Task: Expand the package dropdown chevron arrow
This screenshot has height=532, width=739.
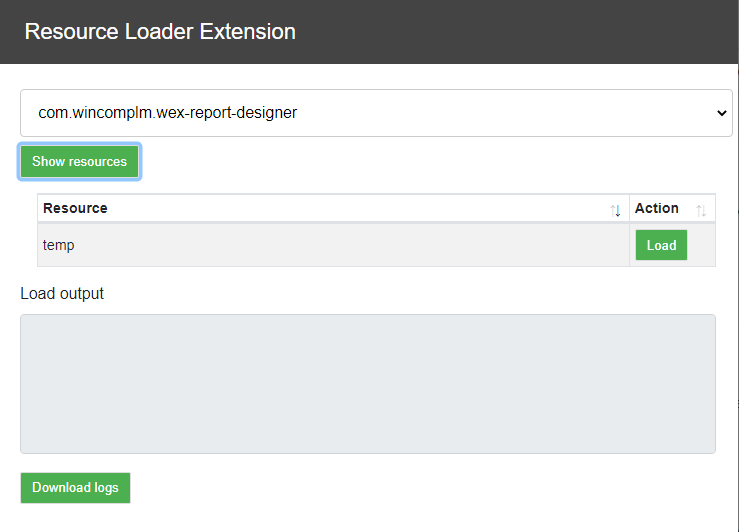Action: (721, 113)
